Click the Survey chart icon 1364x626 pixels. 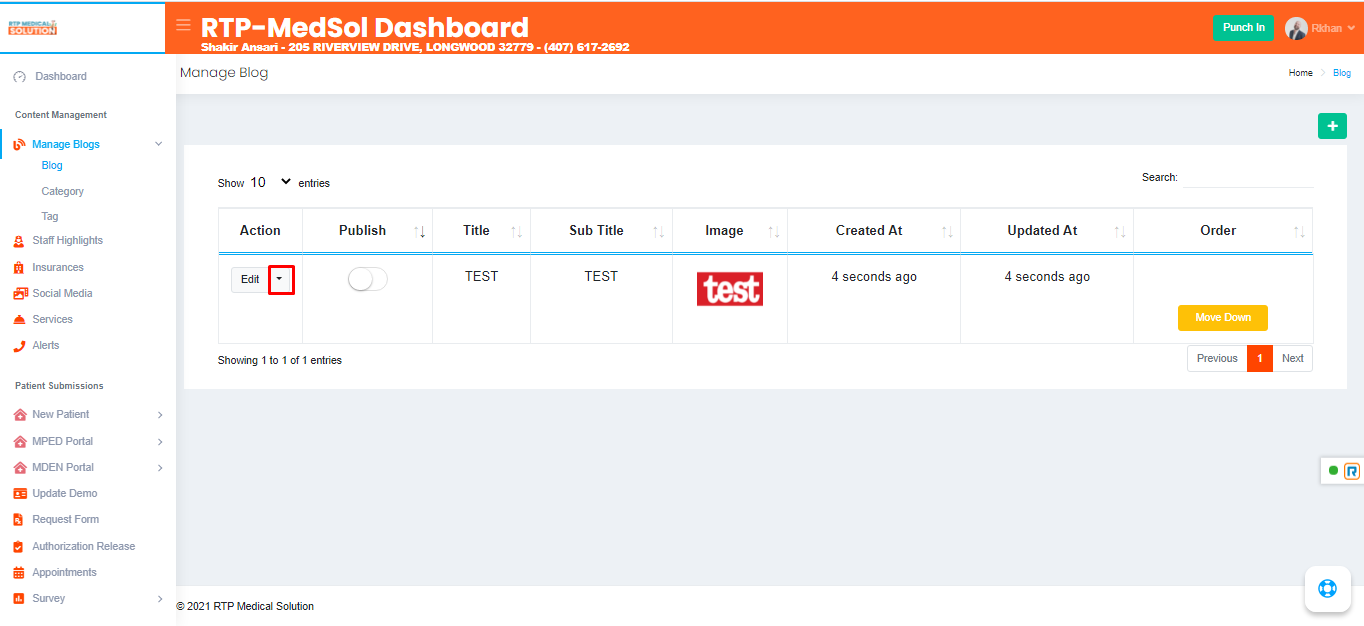coord(19,599)
